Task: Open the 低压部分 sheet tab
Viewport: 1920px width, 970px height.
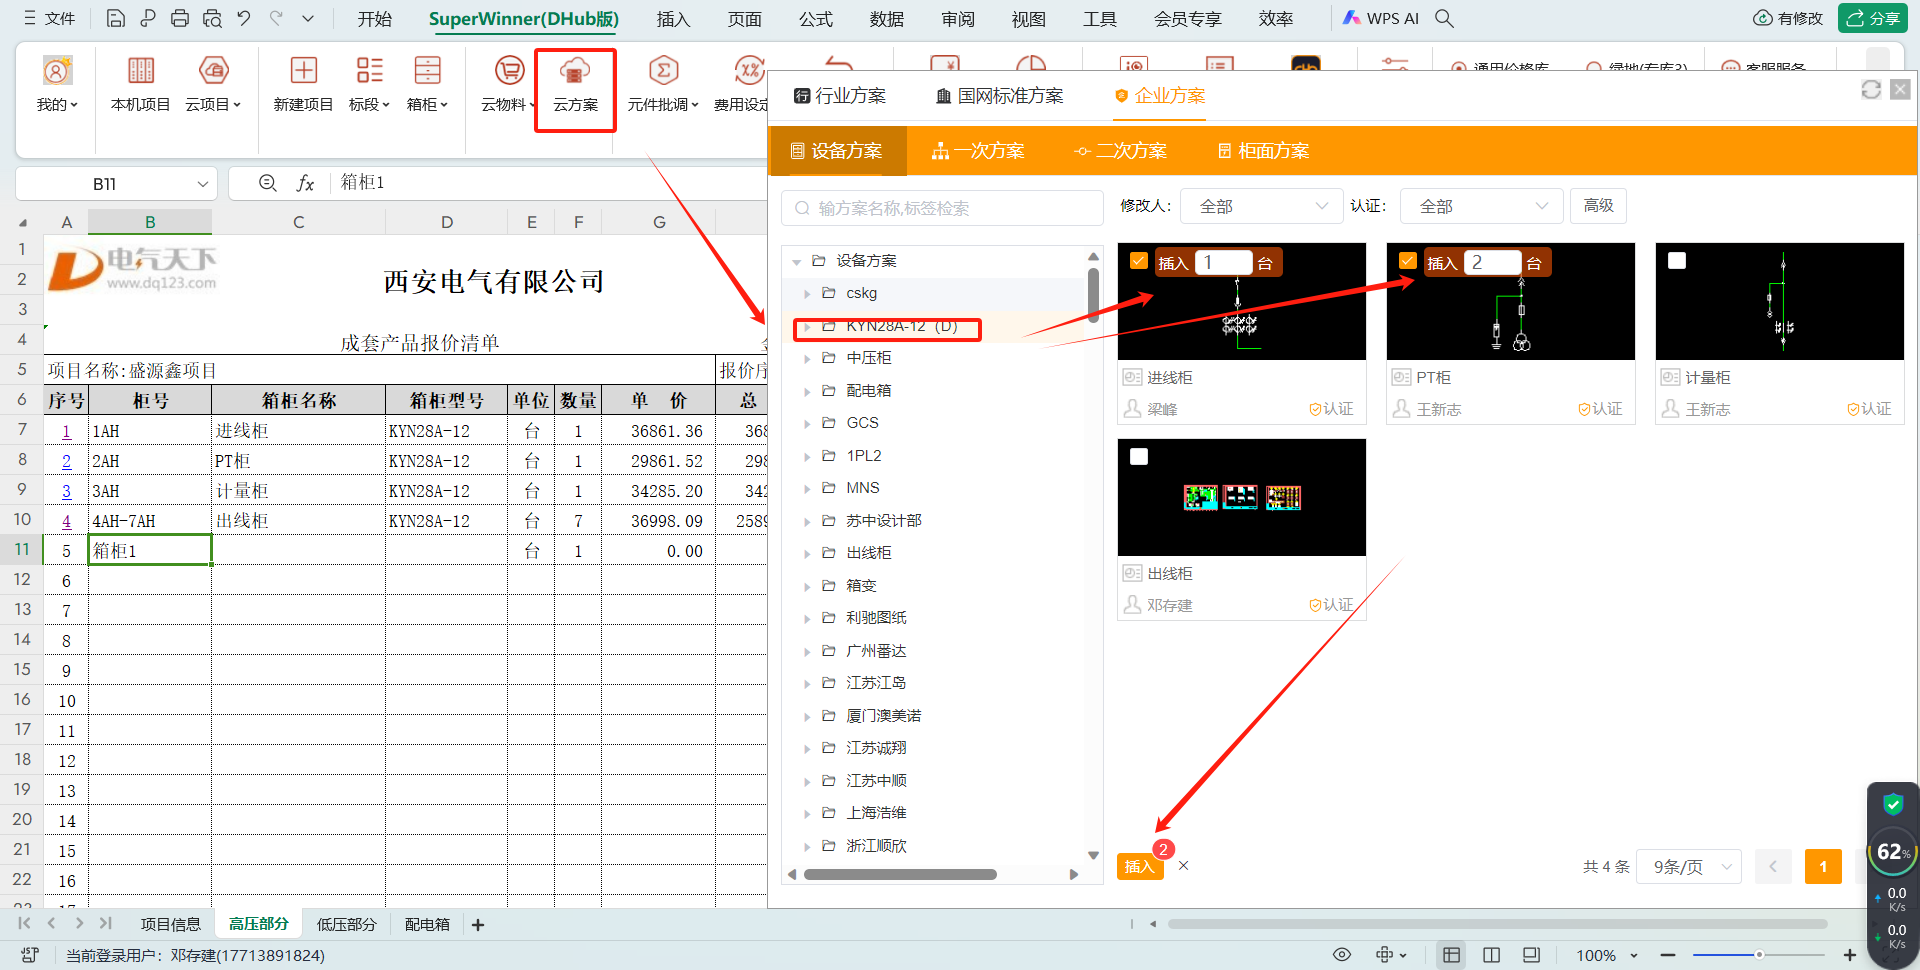Action: click(x=346, y=925)
